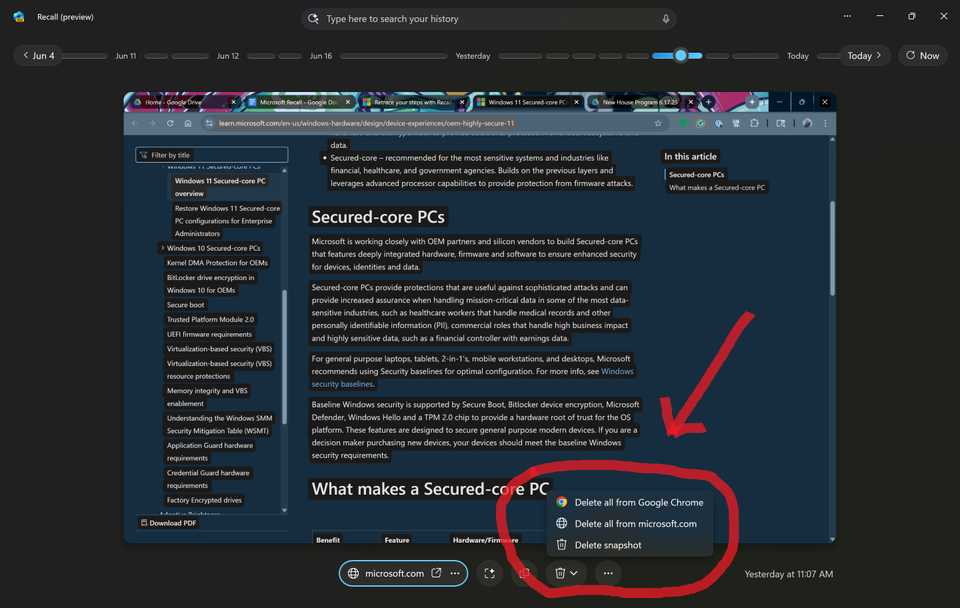This screenshot has height=608, width=960.
Task: Click the trash delete icon
Action: tap(559, 573)
